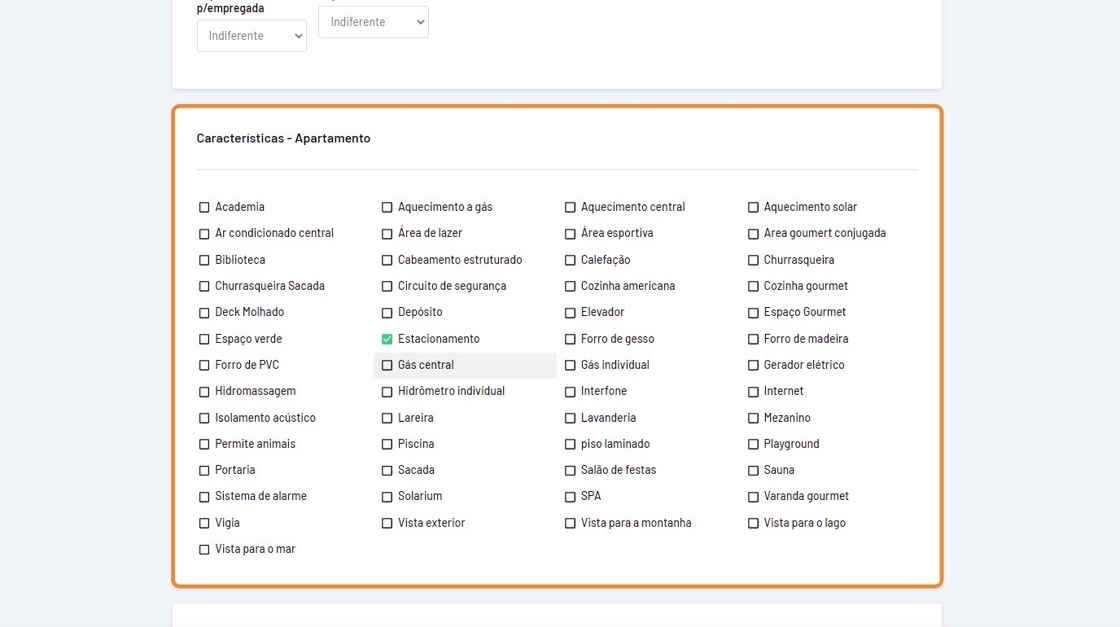
Task: Enable the Gás central option
Action: [x=387, y=365]
